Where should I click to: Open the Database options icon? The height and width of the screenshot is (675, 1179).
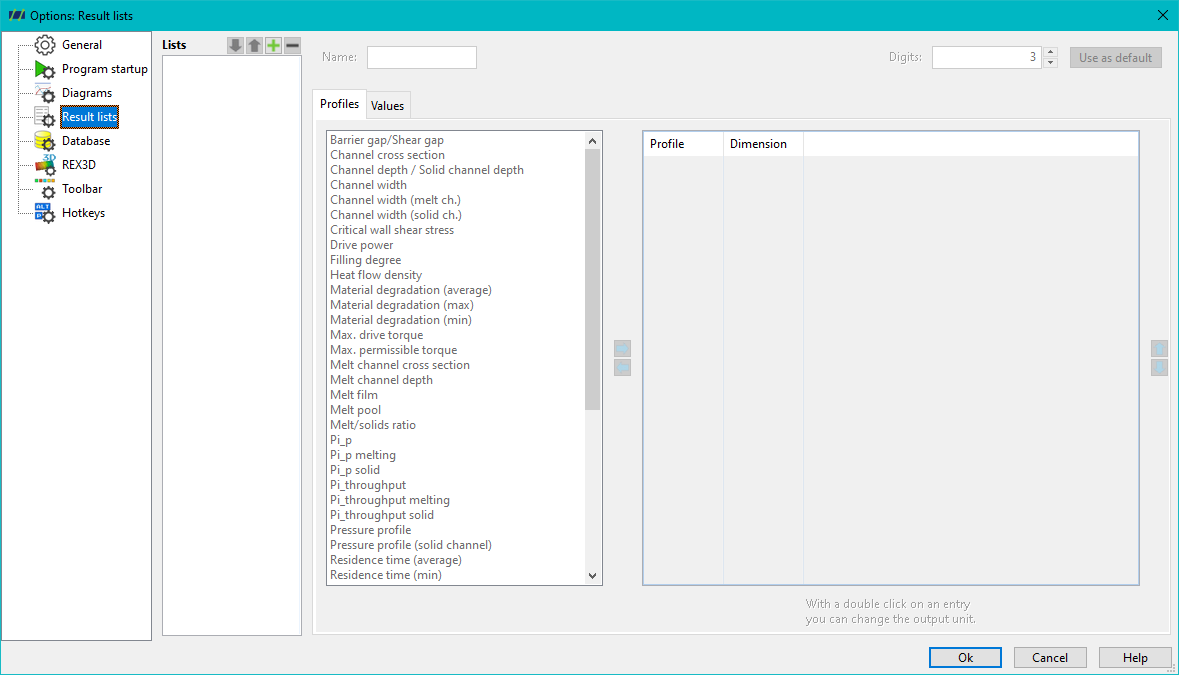coord(45,141)
